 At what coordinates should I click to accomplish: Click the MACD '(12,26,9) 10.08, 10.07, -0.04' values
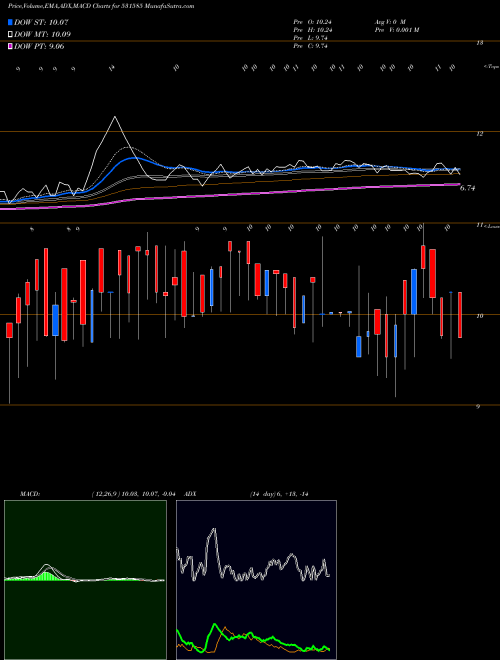click(133, 494)
